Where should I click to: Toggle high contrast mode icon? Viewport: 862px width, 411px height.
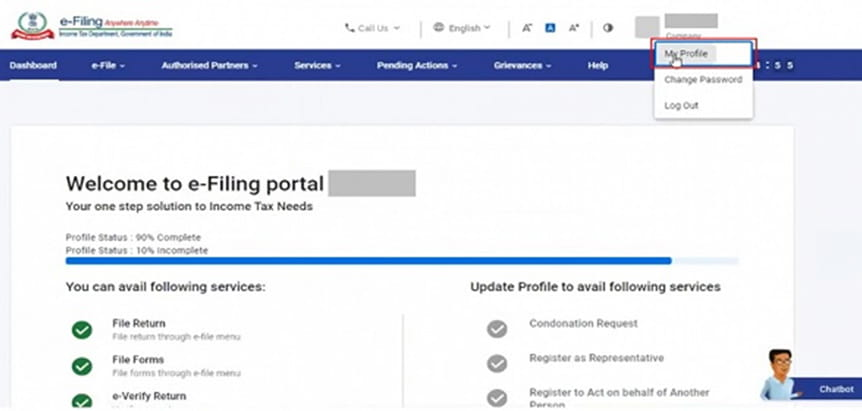(x=607, y=27)
